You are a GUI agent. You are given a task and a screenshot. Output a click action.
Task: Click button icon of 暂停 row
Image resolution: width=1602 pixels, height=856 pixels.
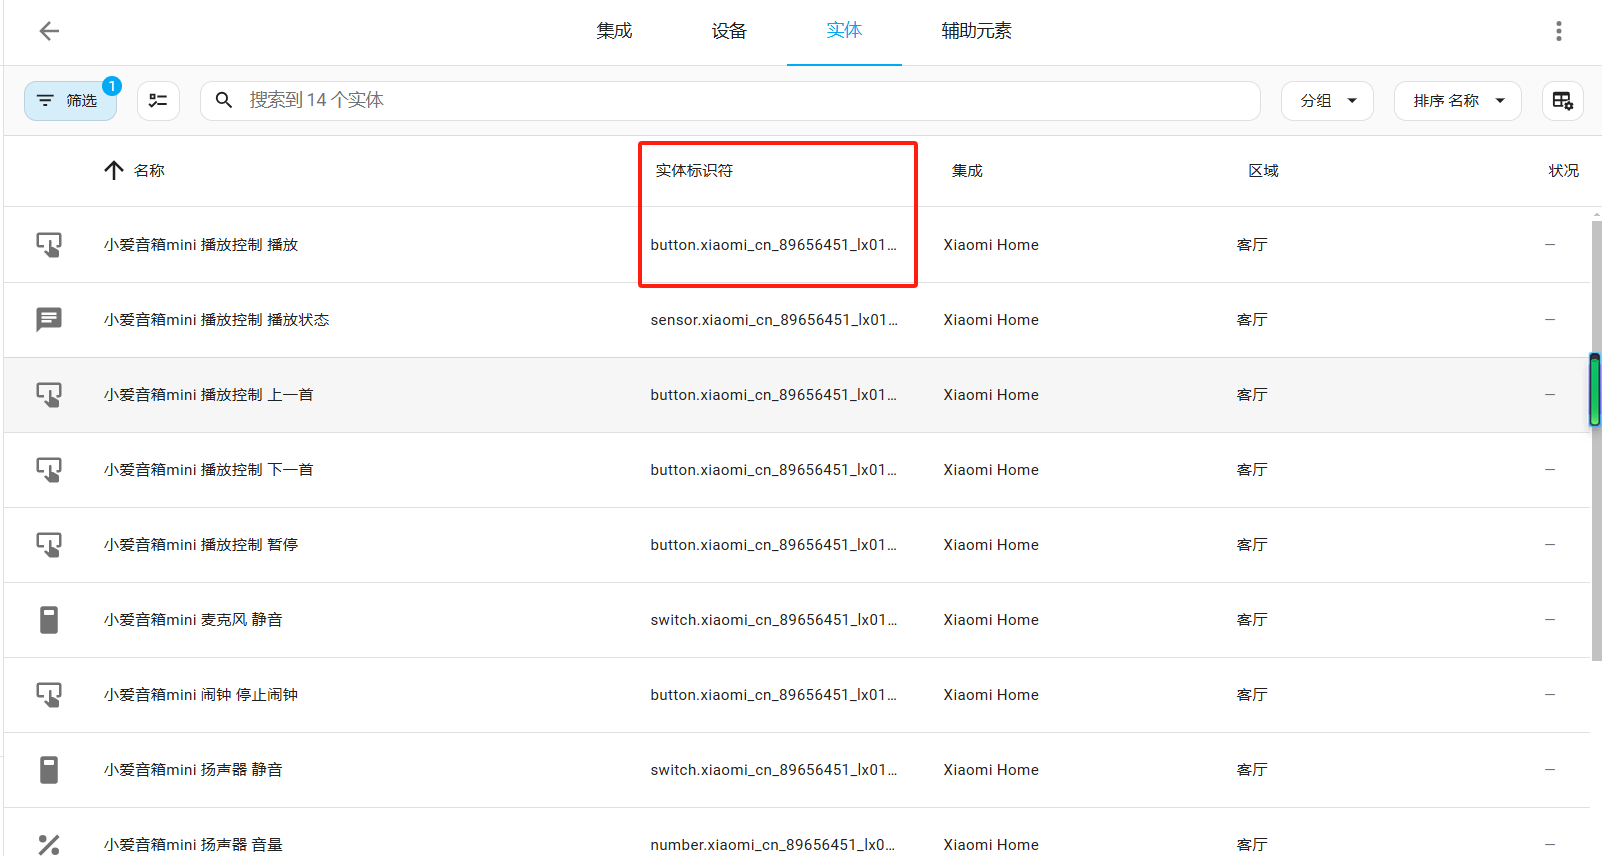pos(49,545)
